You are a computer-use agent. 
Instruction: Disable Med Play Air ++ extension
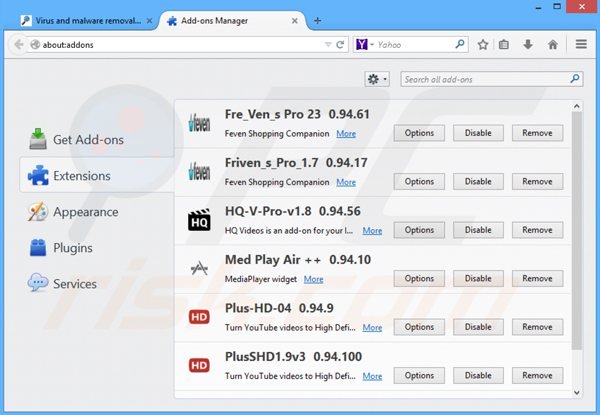click(478, 278)
